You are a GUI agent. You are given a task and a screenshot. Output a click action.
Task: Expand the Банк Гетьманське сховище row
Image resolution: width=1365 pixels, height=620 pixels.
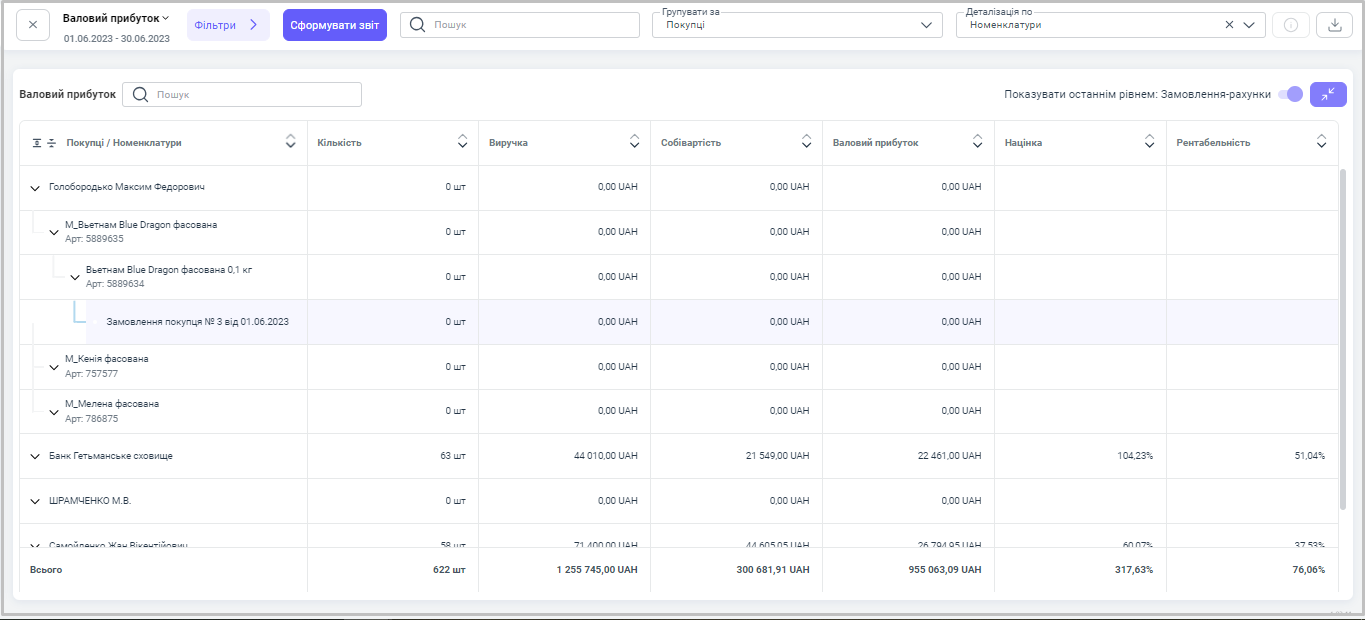35,457
